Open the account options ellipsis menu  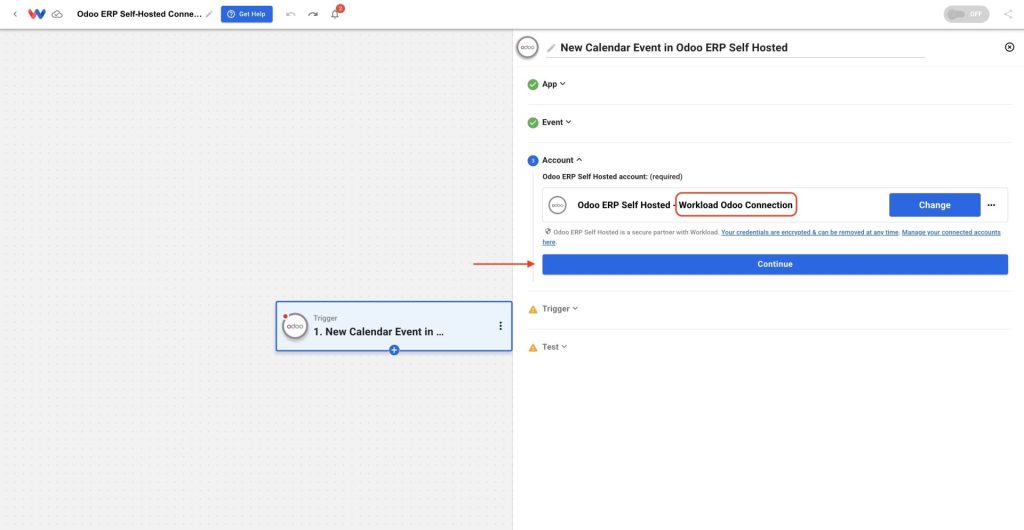[x=991, y=205]
